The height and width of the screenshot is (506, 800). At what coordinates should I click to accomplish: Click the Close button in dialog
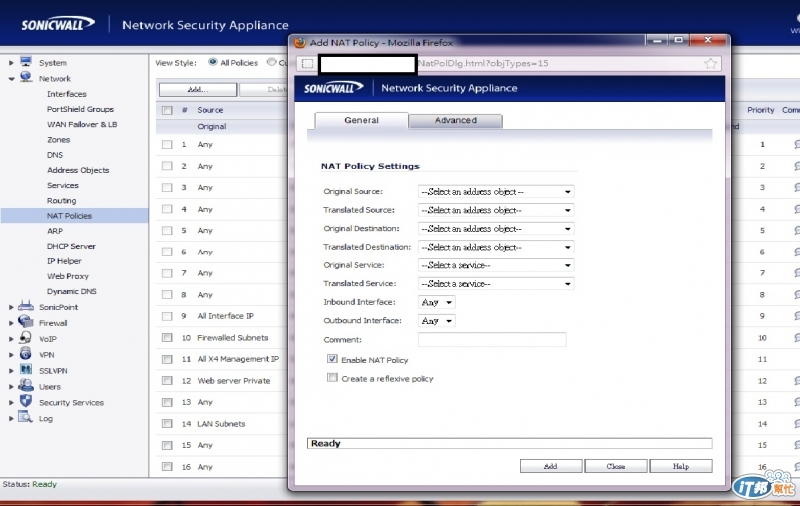[x=616, y=466]
